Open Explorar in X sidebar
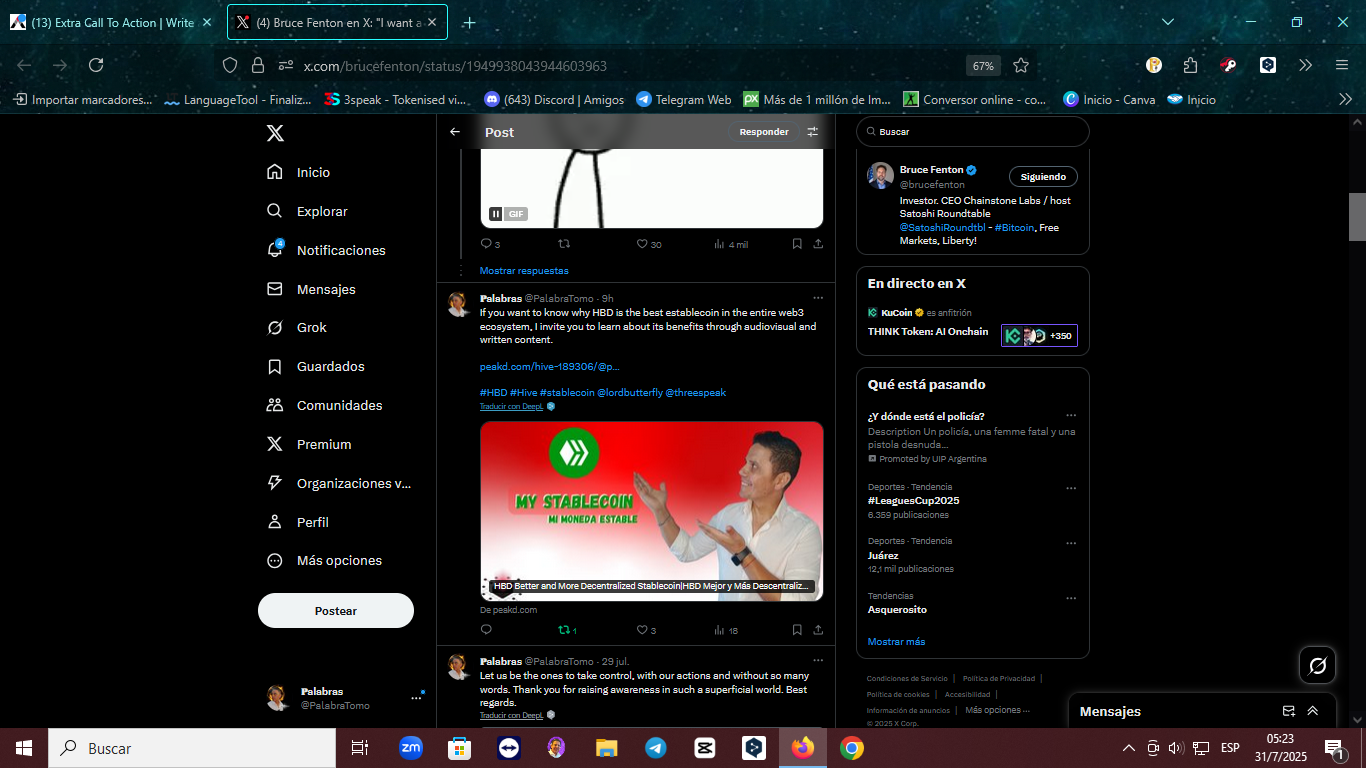Screen dimensions: 1366x768 [307, 211]
